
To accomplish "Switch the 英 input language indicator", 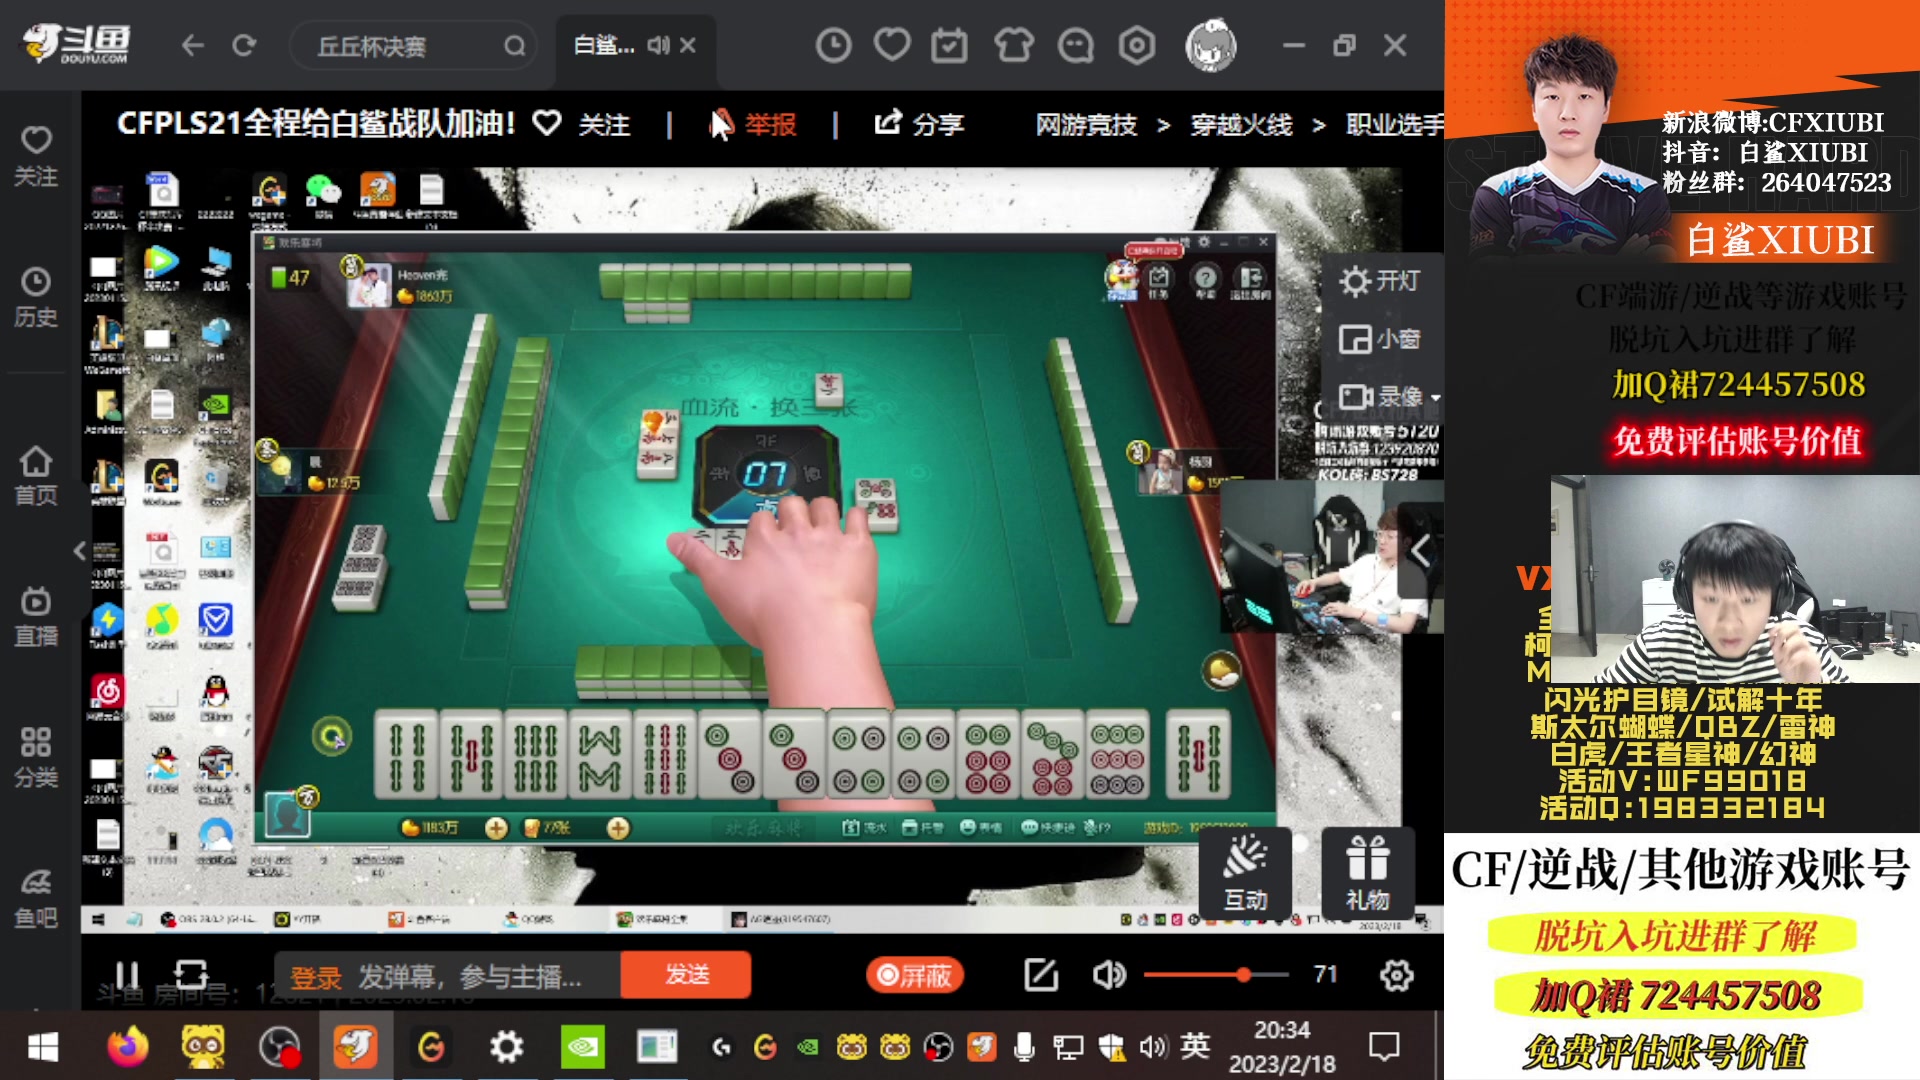I will click(x=1195, y=1046).
